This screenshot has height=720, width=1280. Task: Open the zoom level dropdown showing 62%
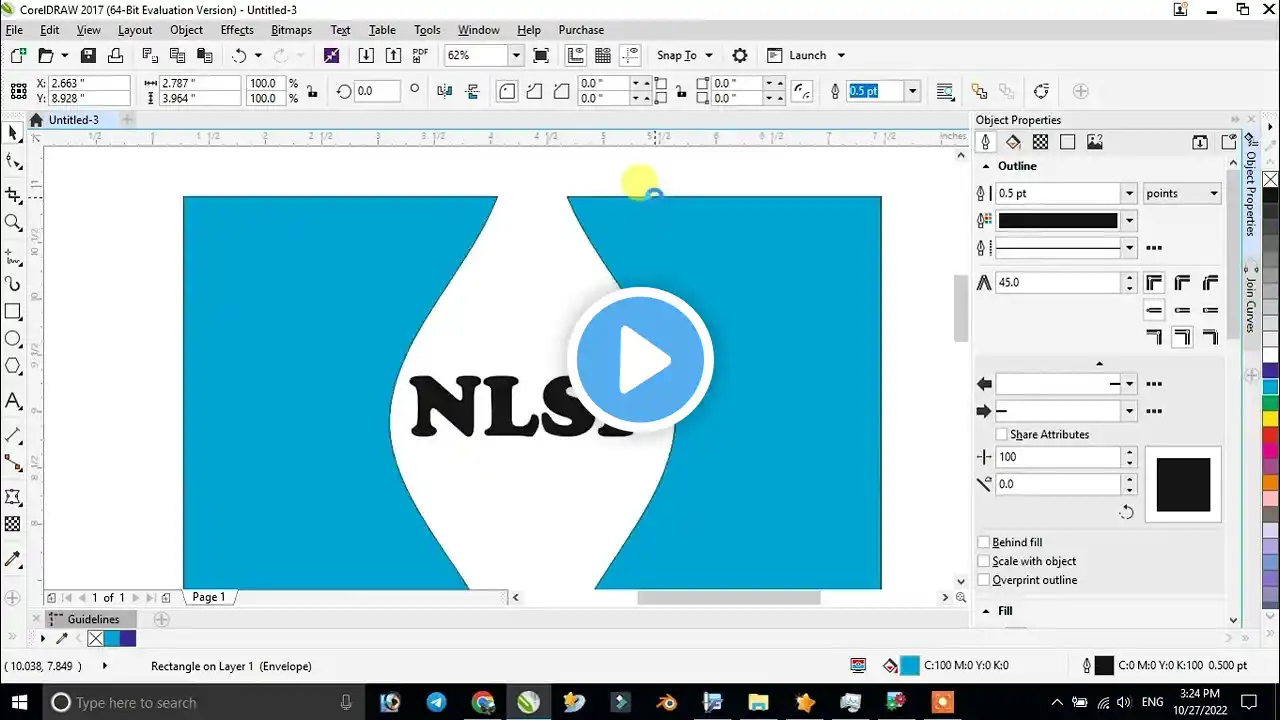tap(516, 56)
